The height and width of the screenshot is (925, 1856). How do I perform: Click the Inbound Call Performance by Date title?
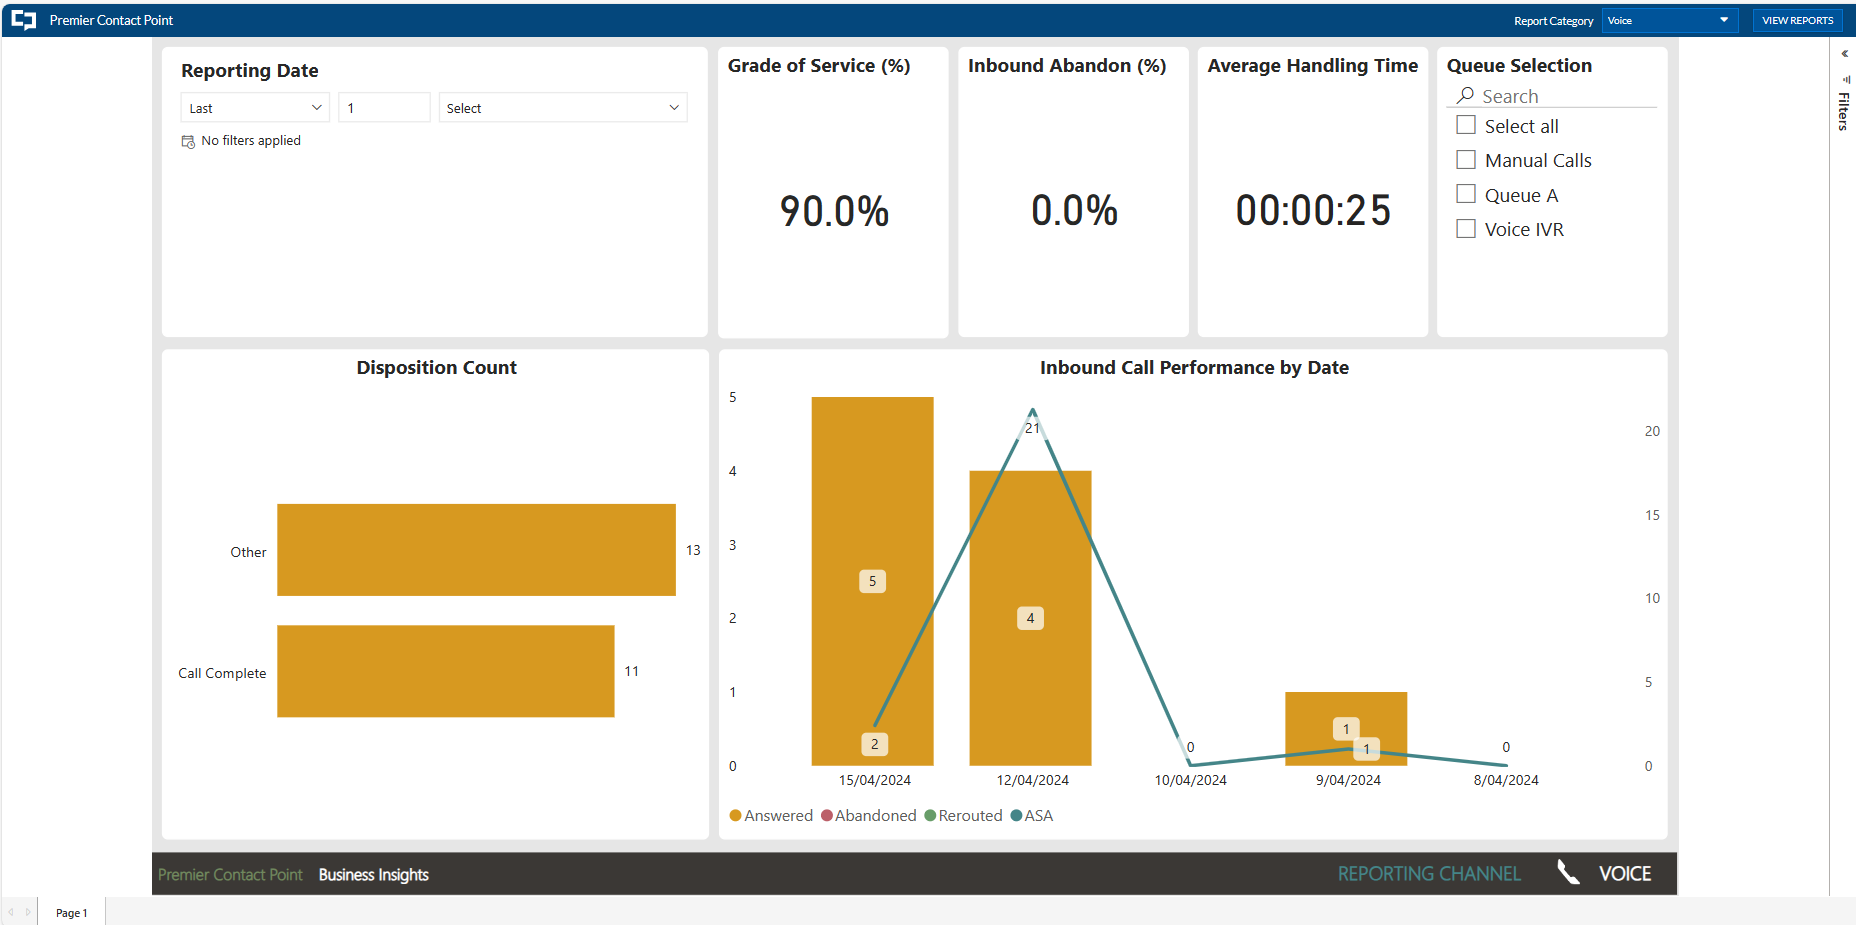(x=1194, y=367)
